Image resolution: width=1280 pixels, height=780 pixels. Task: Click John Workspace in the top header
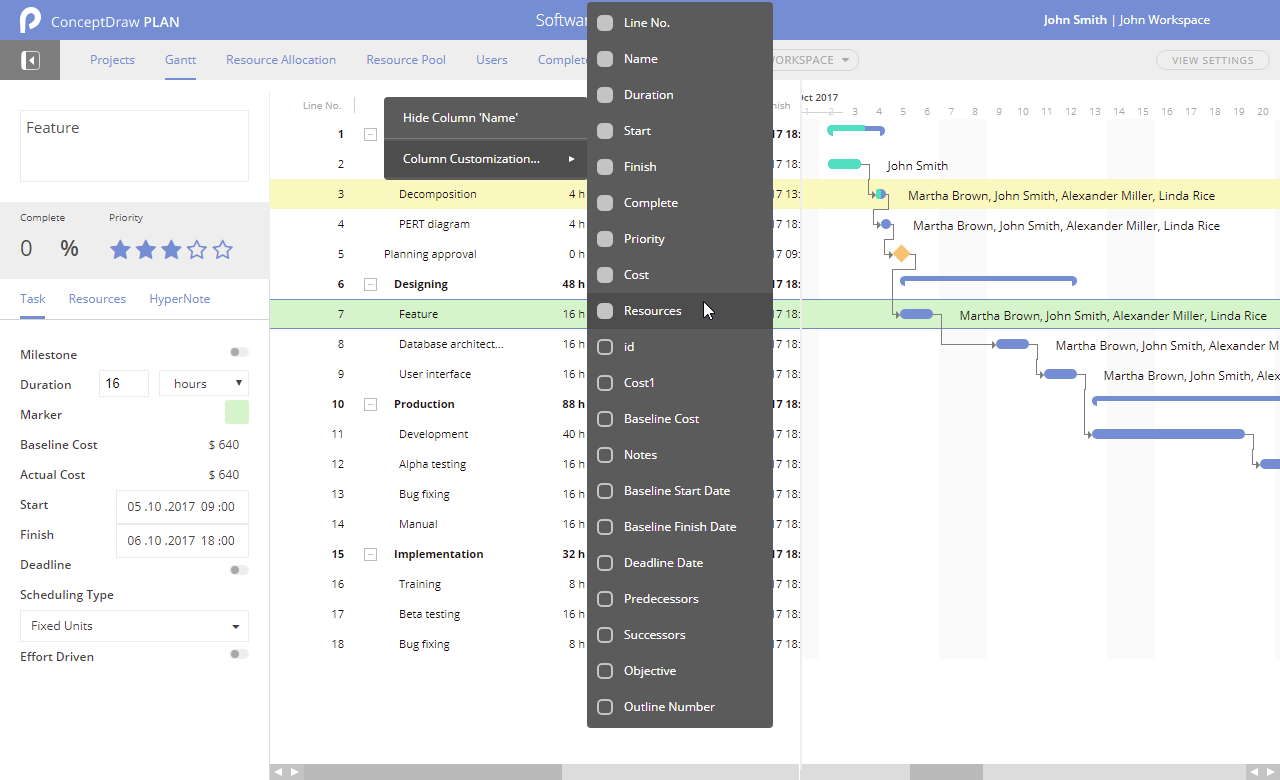[x=1164, y=20]
